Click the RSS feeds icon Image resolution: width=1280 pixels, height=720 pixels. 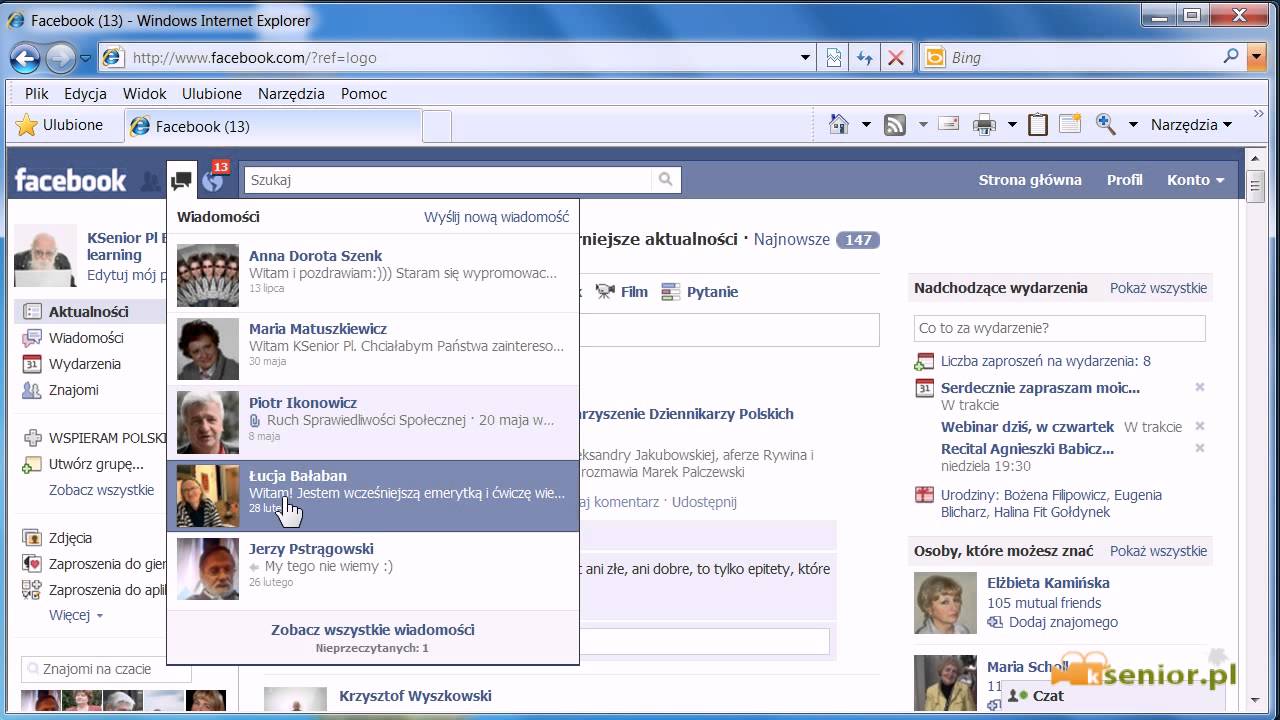[x=895, y=125]
